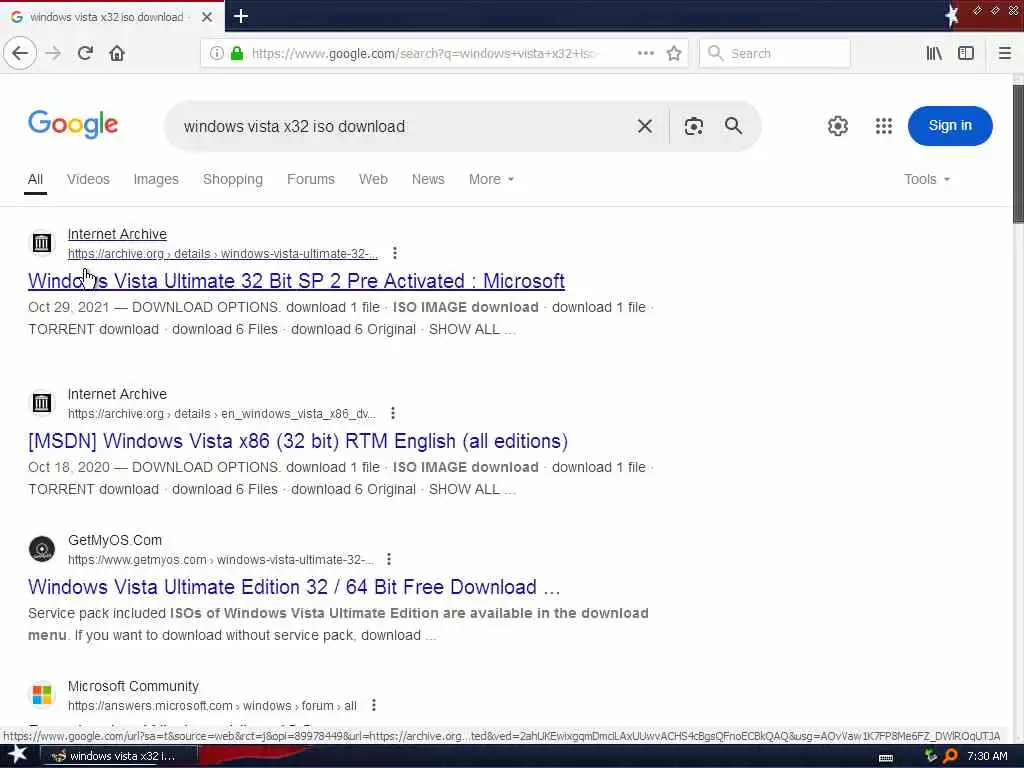This screenshot has height=768, width=1024.
Task: Click the star start button on taskbar
Action: pos(17,756)
